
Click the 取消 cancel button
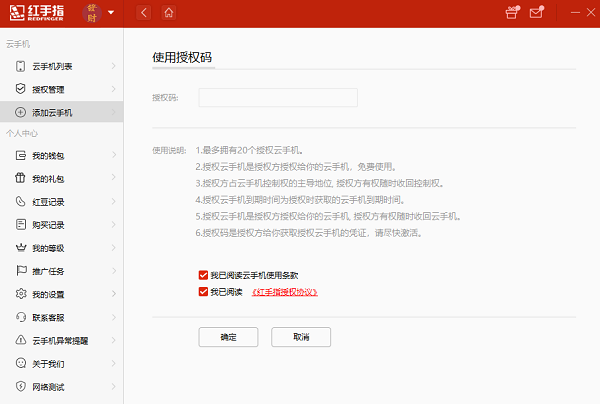coord(301,337)
